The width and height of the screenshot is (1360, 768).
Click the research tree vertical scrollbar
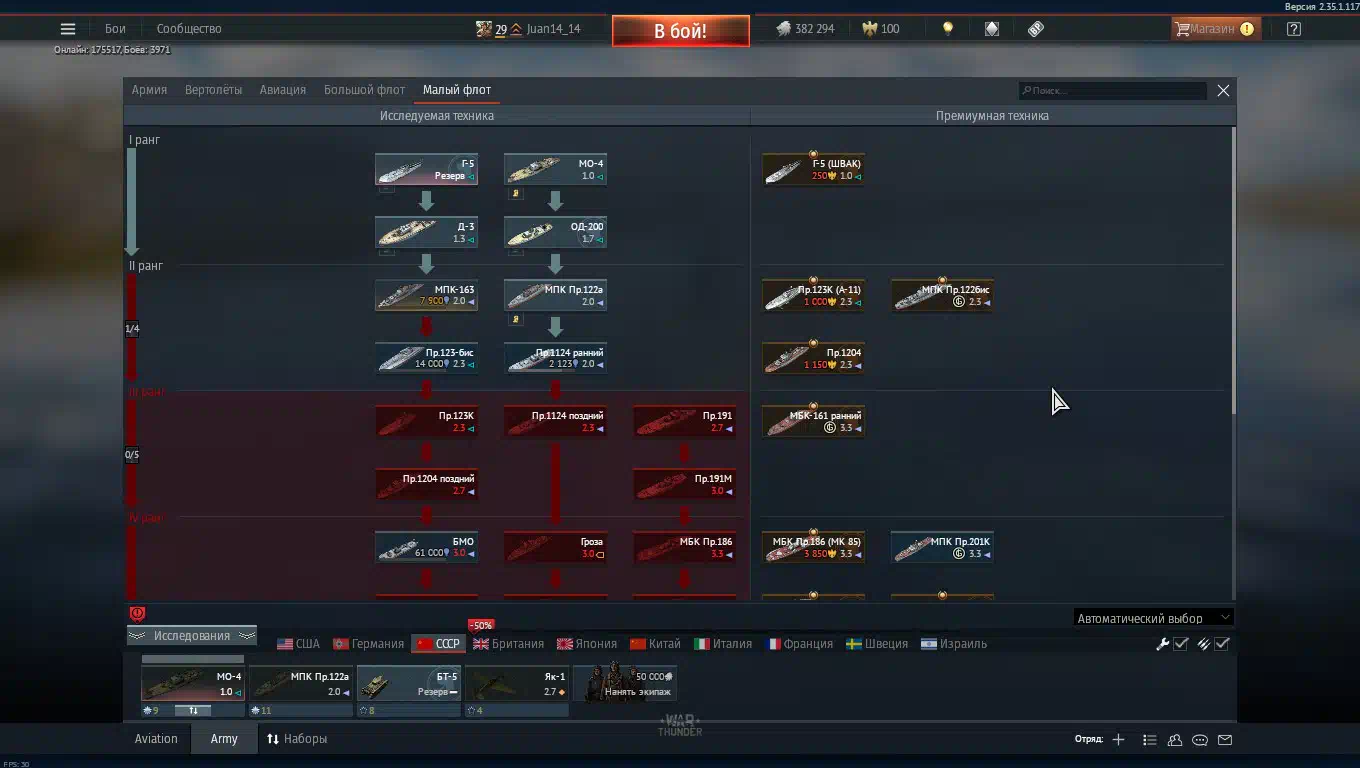pyautogui.click(x=1233, y=270)
